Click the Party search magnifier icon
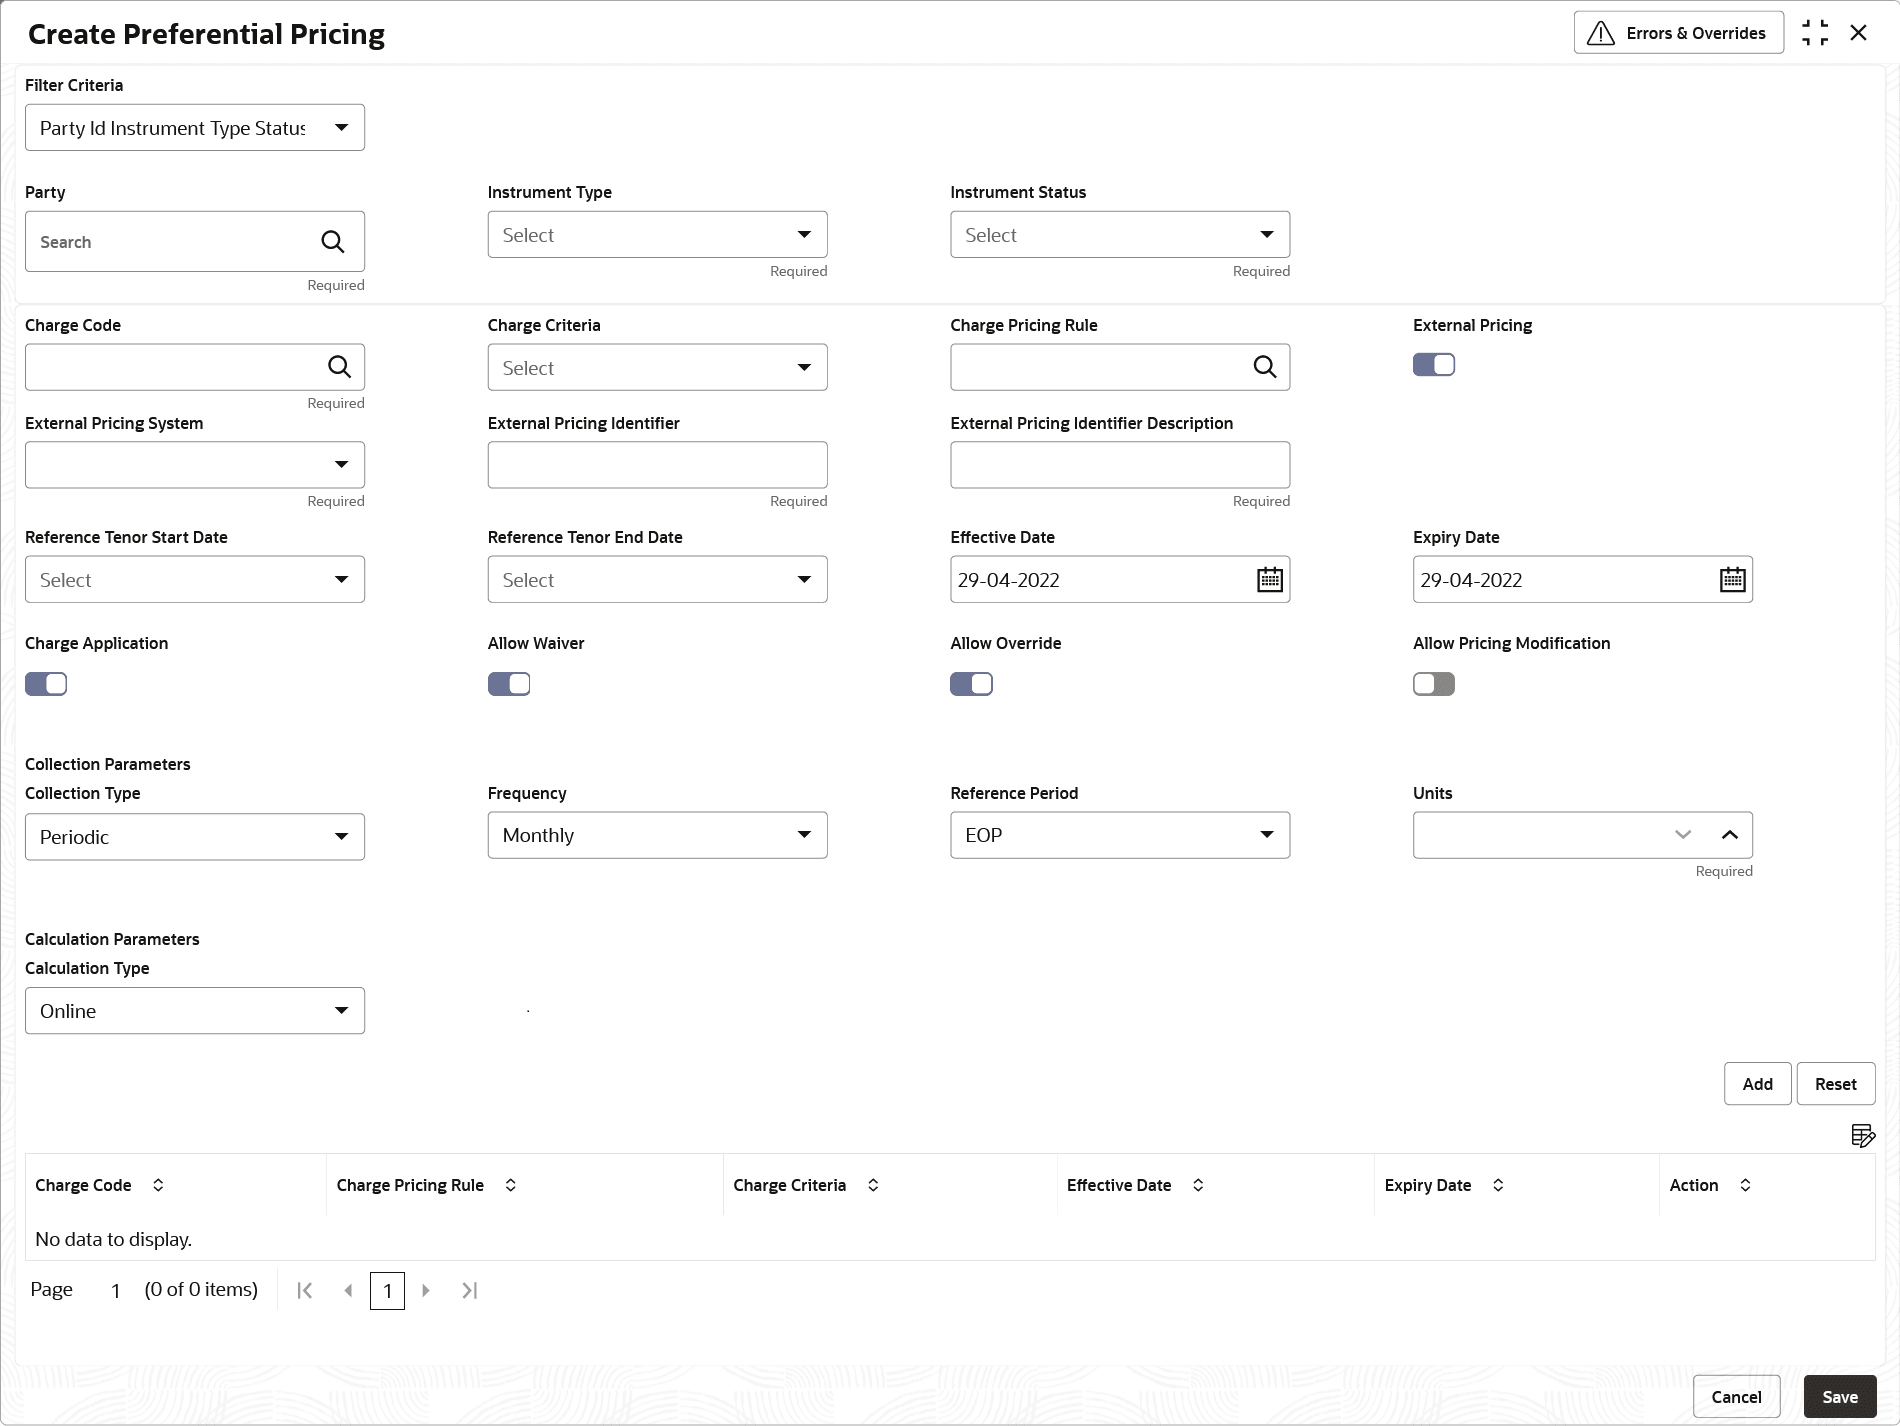Viewport: 1900px width, 1426px height. click(x=332, y=242)
